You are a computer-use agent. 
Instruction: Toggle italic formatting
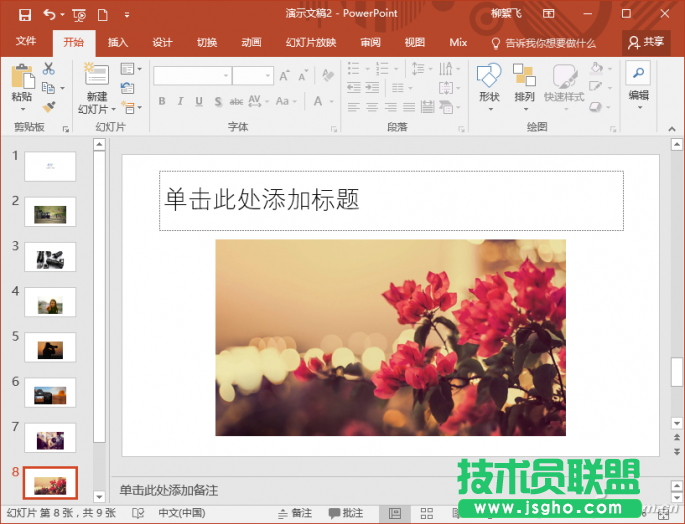180,102
